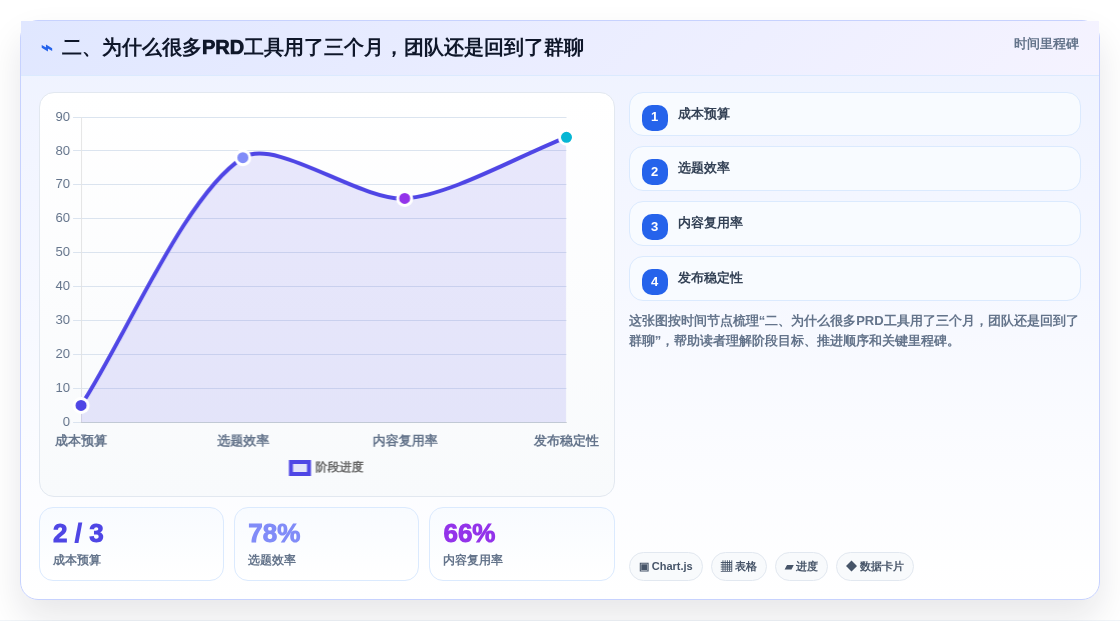This screenshot has width=1120, height=621.
Task: Click the 78% 选题效率 stat card
Action: tap(326, 544)
